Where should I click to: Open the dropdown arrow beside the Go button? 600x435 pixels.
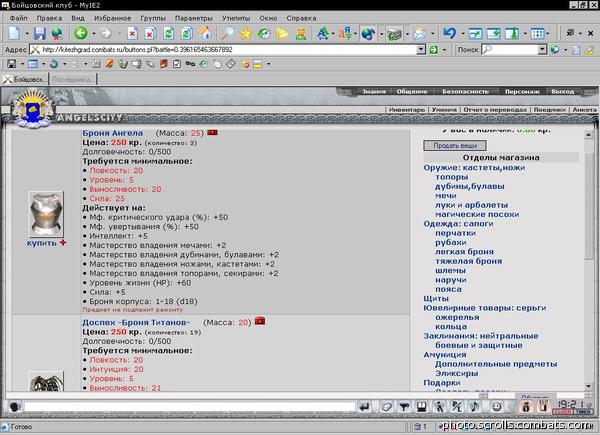click(x=444, y=50)
